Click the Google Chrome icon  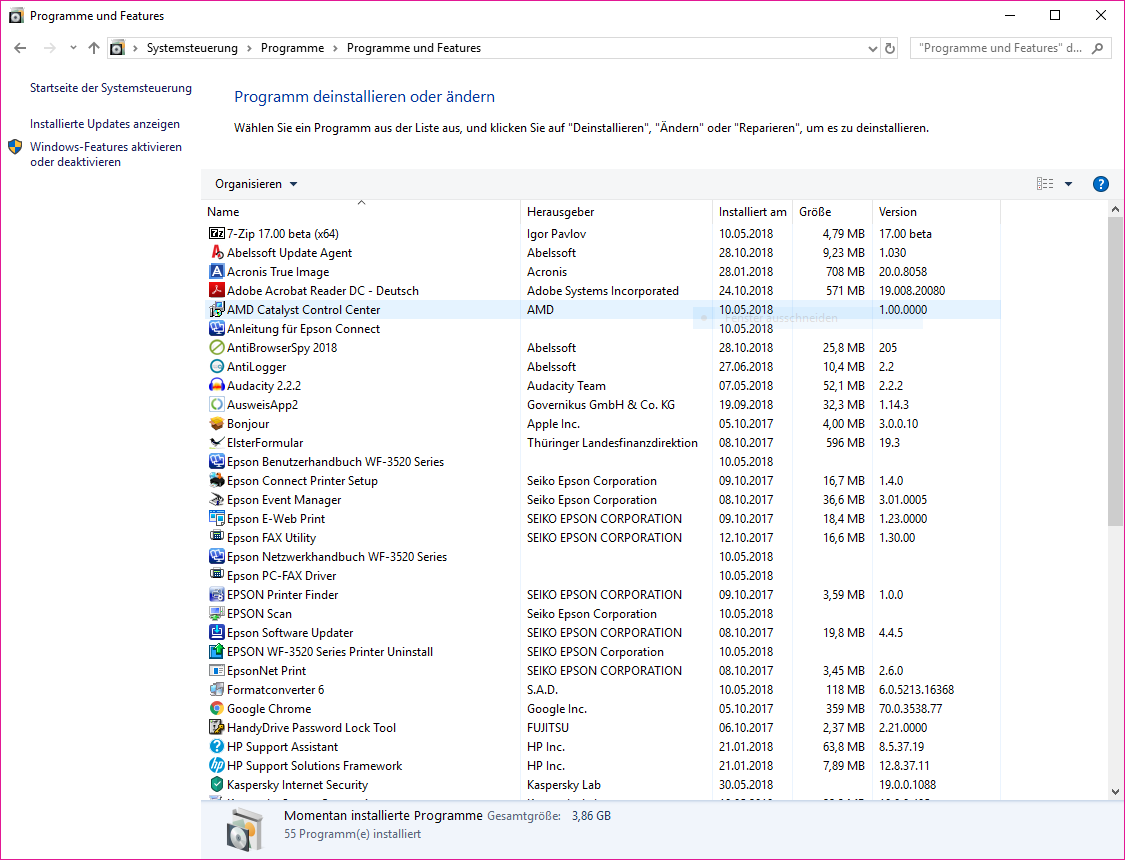(217, 709)
